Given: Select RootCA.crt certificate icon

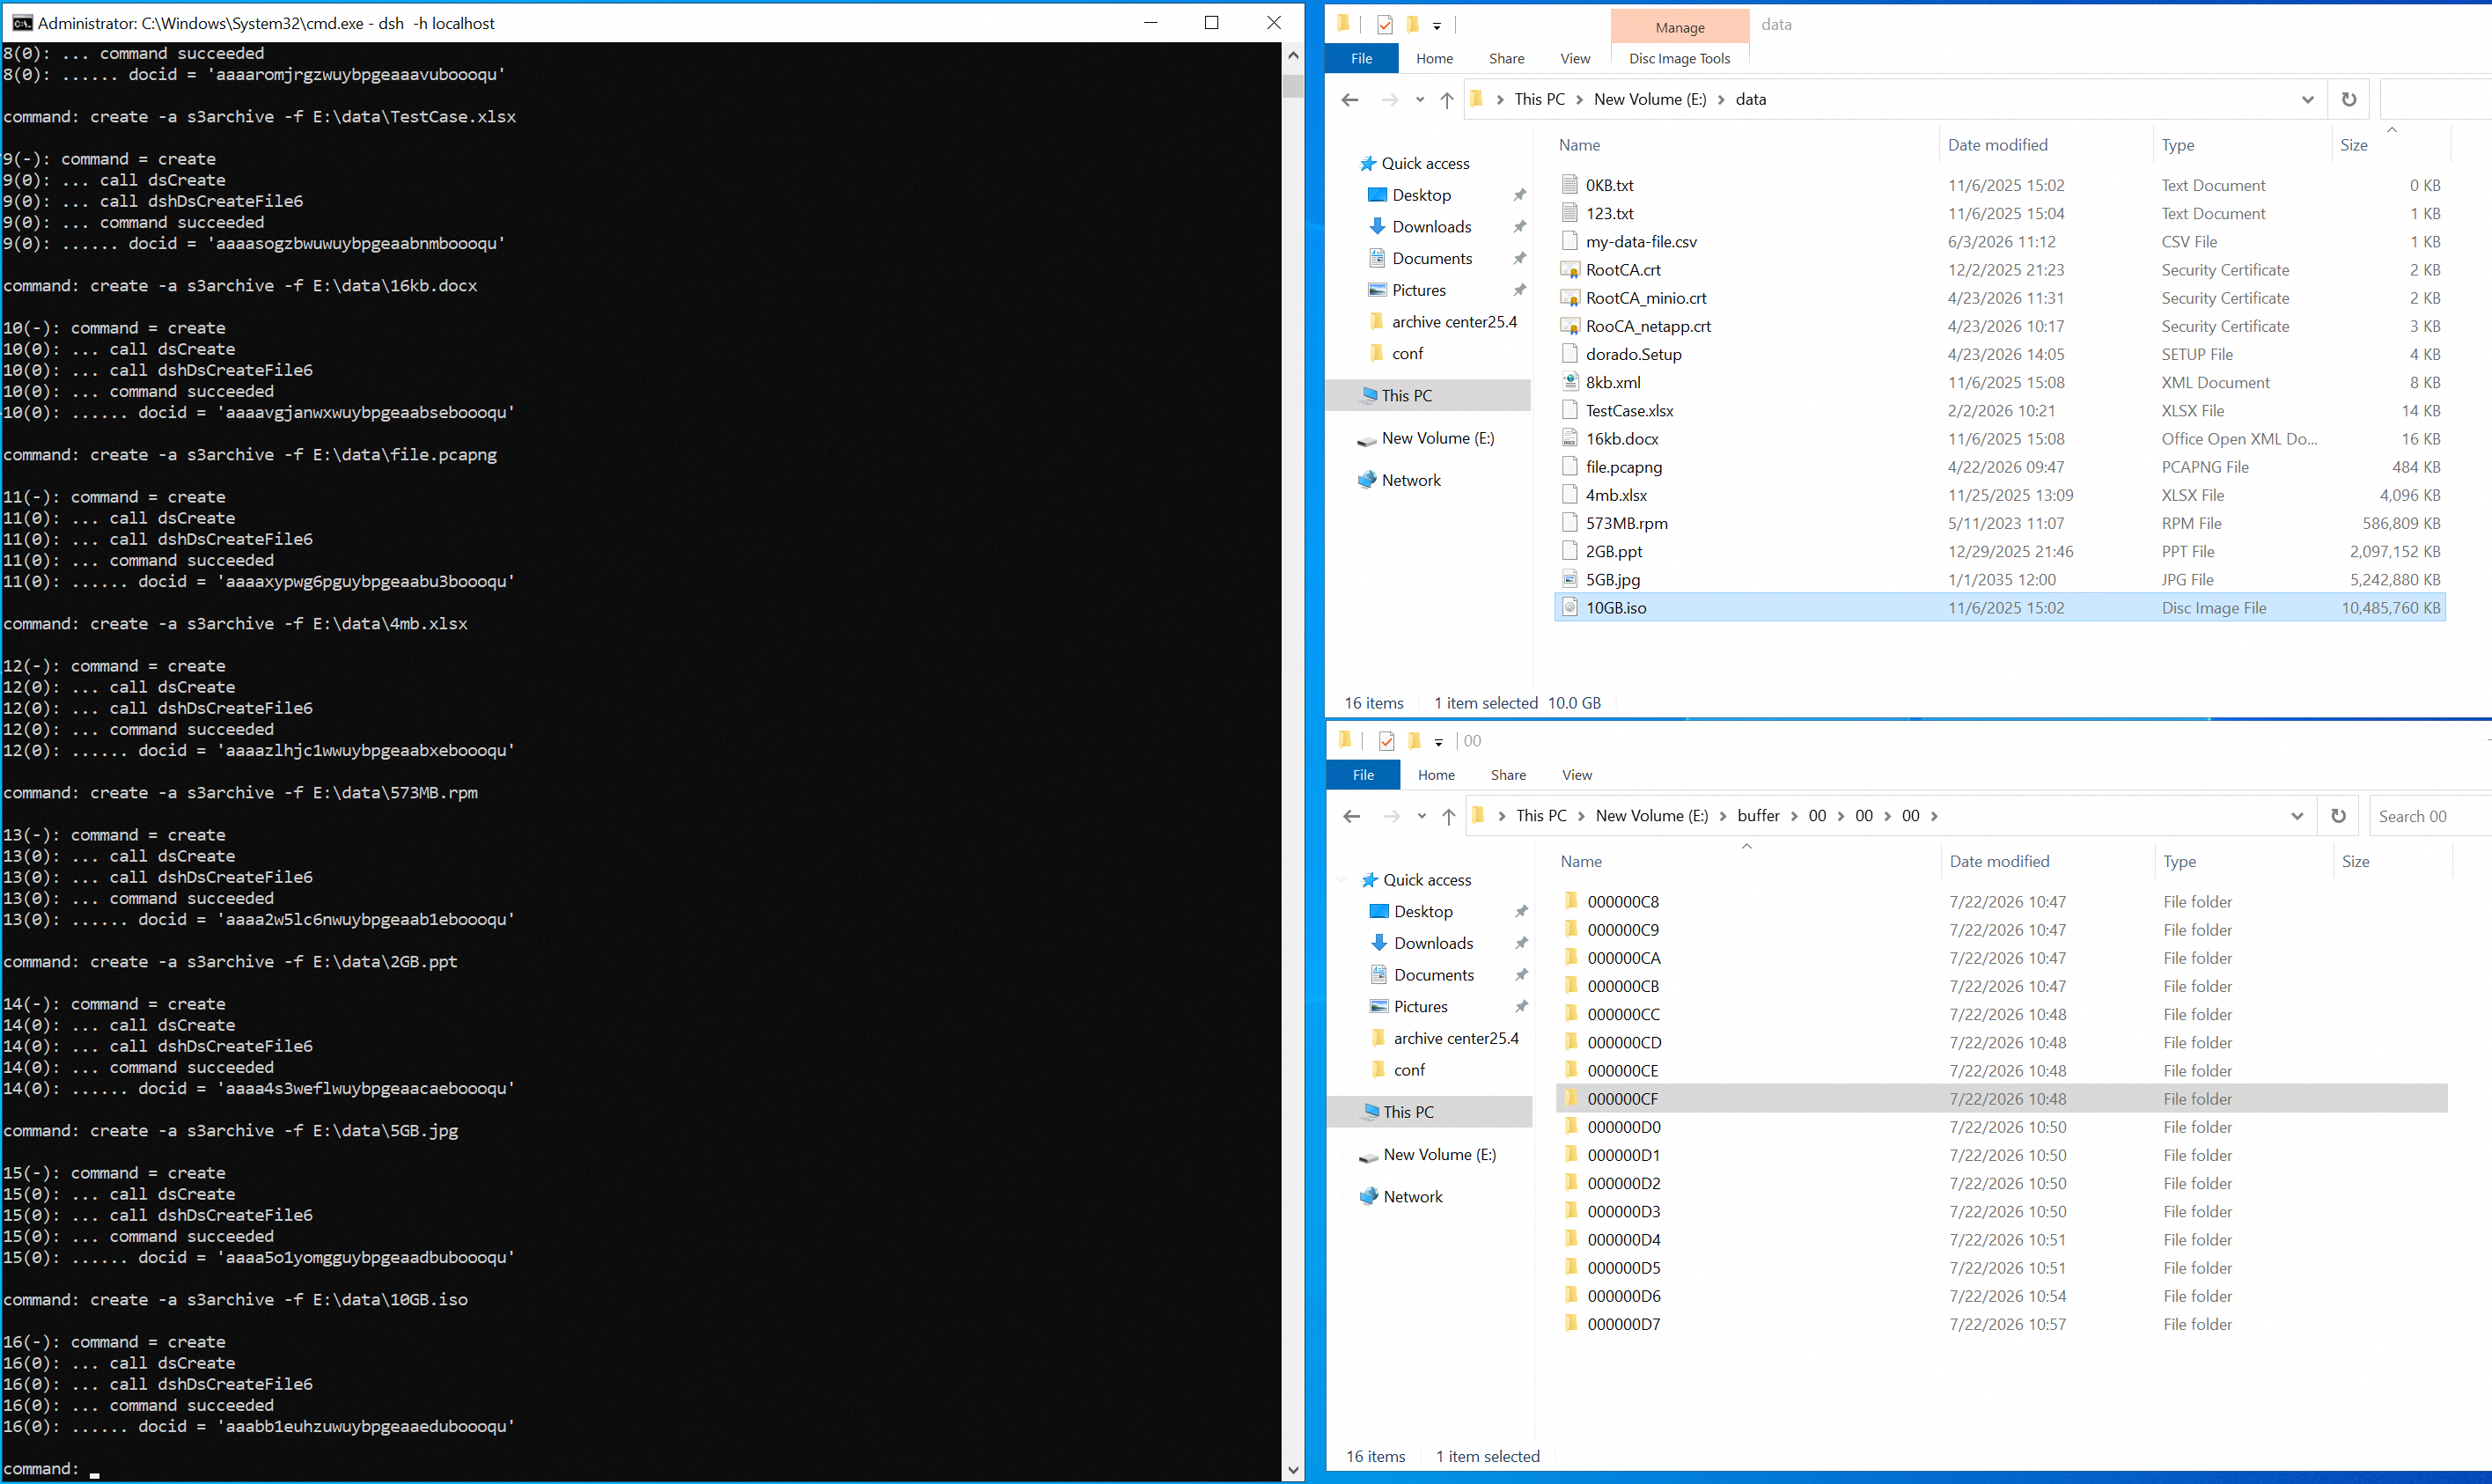Looking at the screenshot, I should tap(1570, 270).
